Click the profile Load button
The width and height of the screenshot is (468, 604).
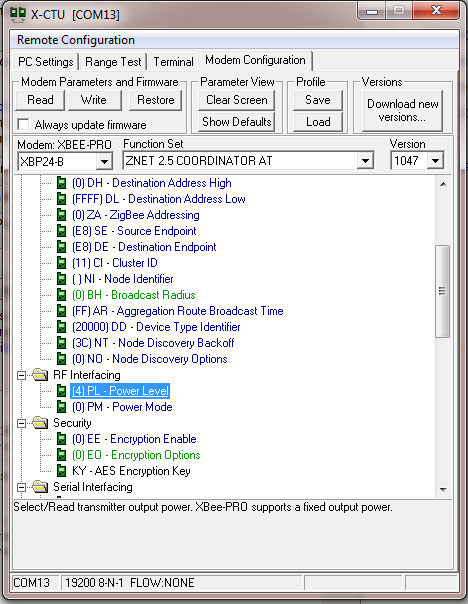318,122
